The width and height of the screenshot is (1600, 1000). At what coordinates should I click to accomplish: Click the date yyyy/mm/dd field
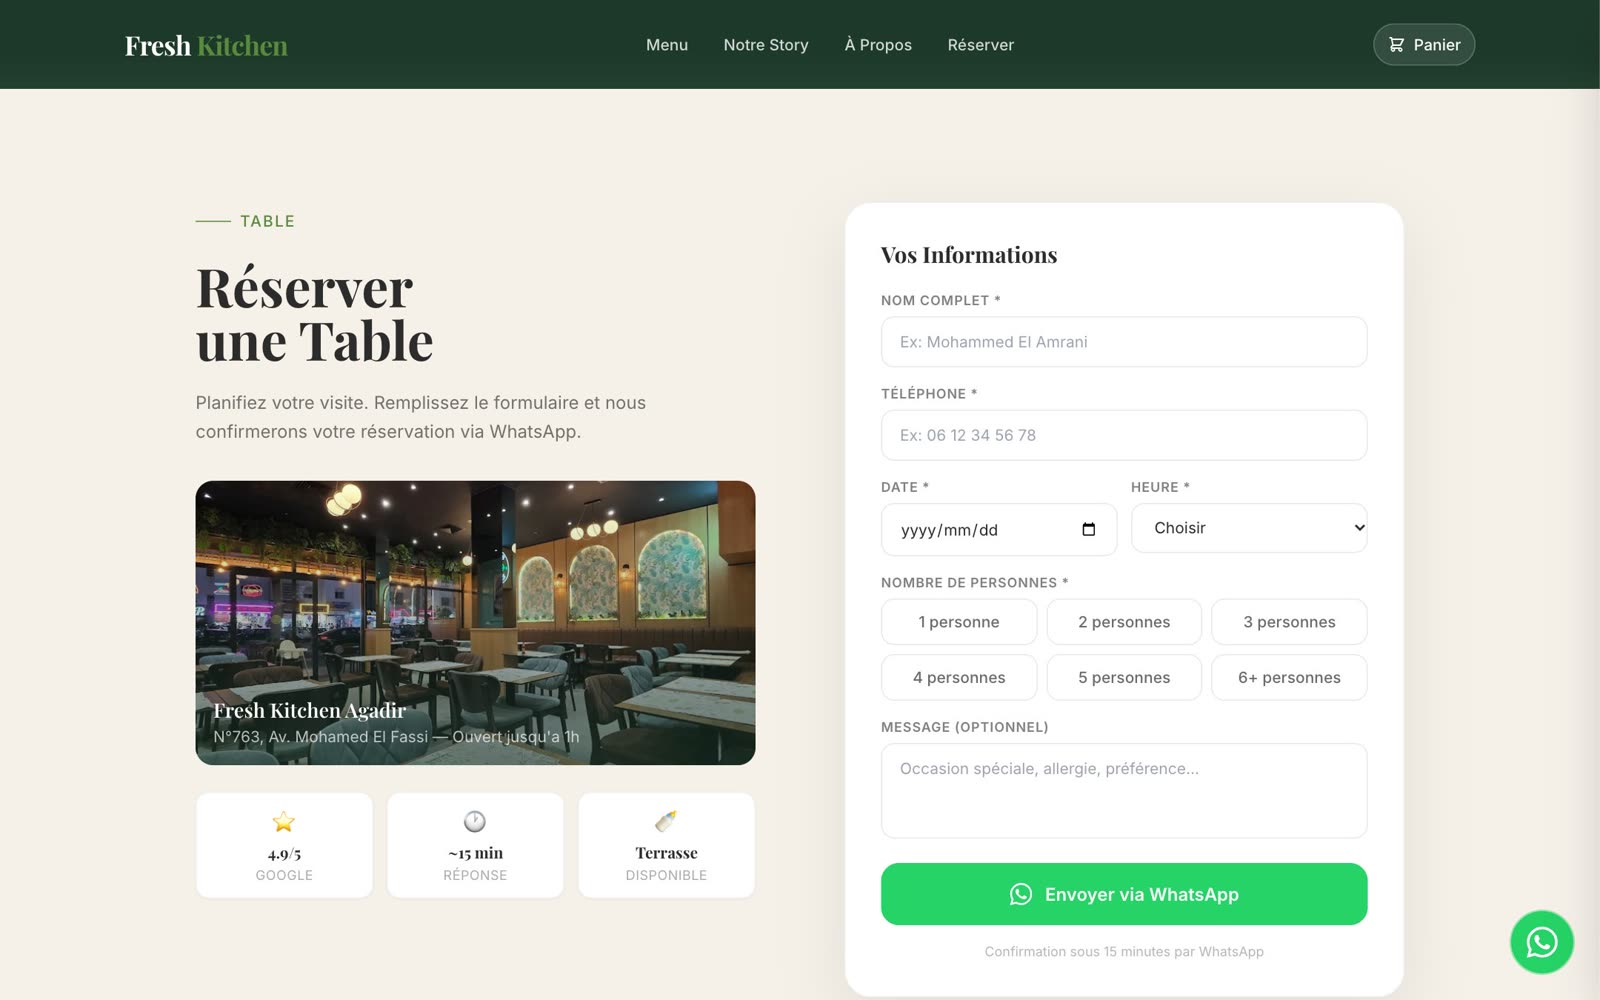999,529
